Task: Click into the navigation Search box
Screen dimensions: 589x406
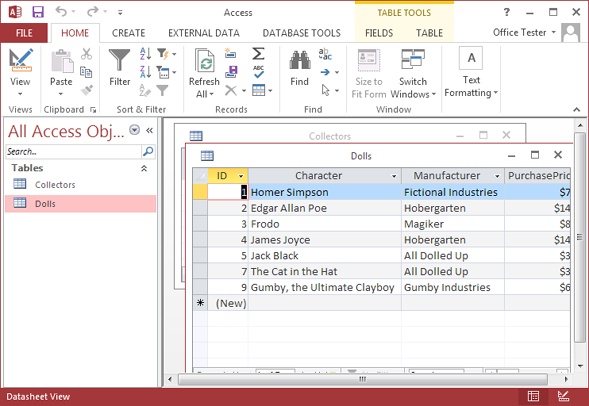Action: click(x=73, y=152)
